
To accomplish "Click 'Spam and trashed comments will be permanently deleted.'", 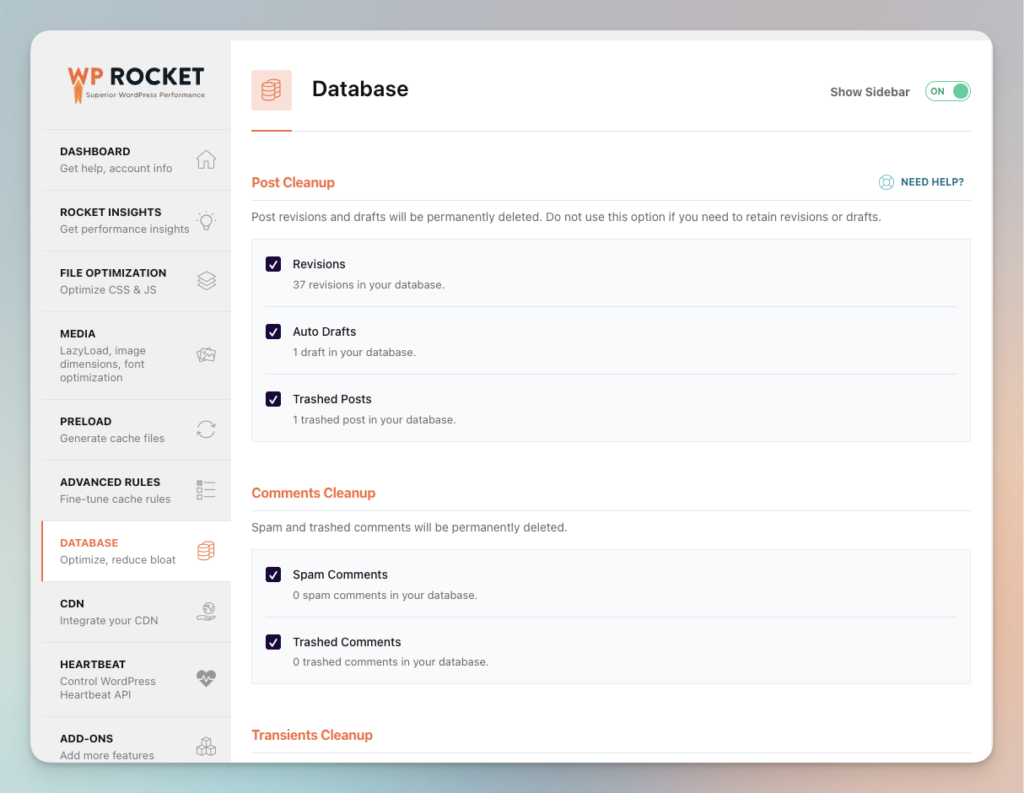I will click(409, 527).
